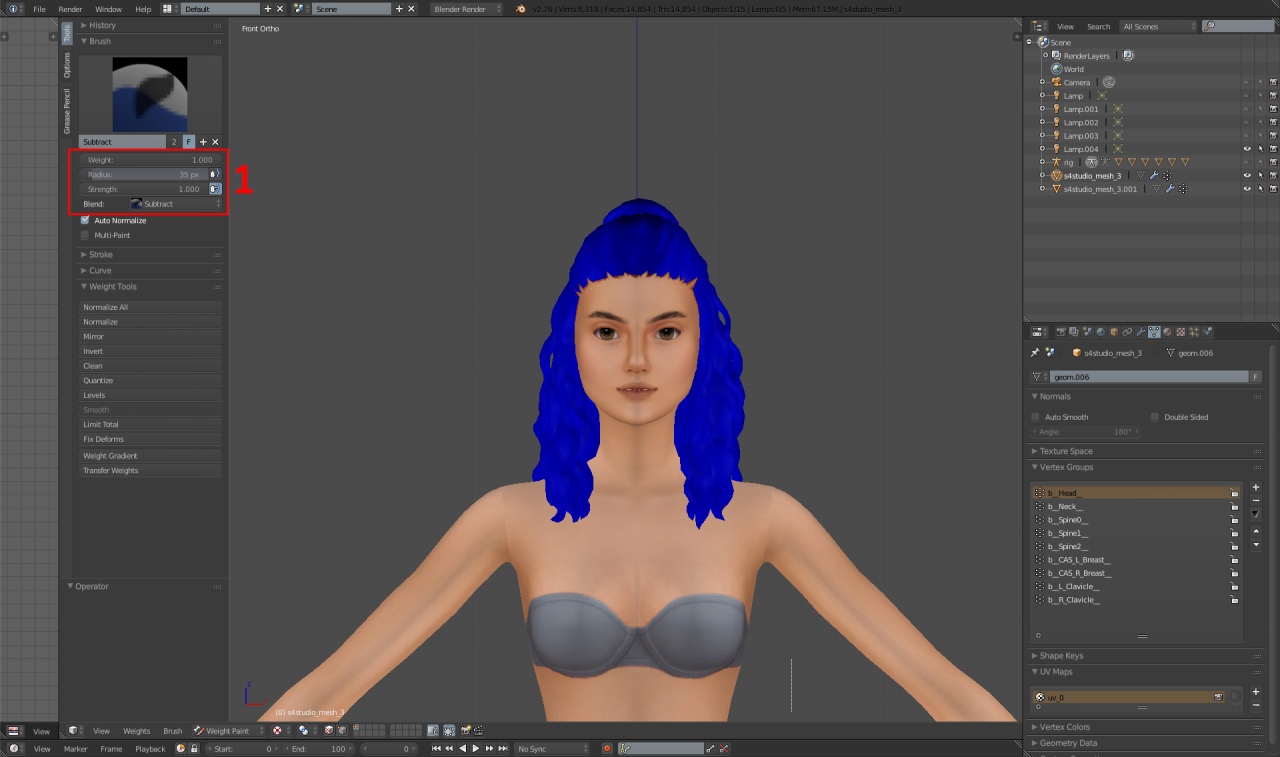Click the Weight Gradient button
Viewport: 1280px width, 757px height.
click(150, 455)
